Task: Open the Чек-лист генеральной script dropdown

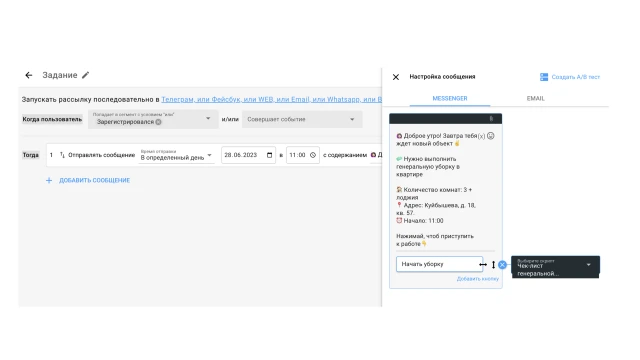Action: point(556,267)
